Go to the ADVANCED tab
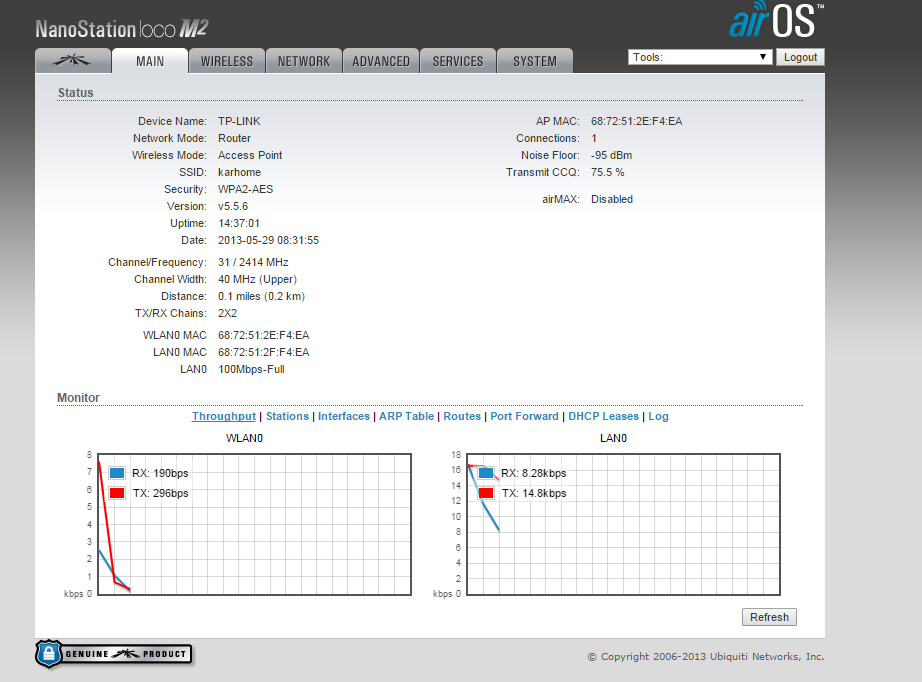 [x=381, y=61]
